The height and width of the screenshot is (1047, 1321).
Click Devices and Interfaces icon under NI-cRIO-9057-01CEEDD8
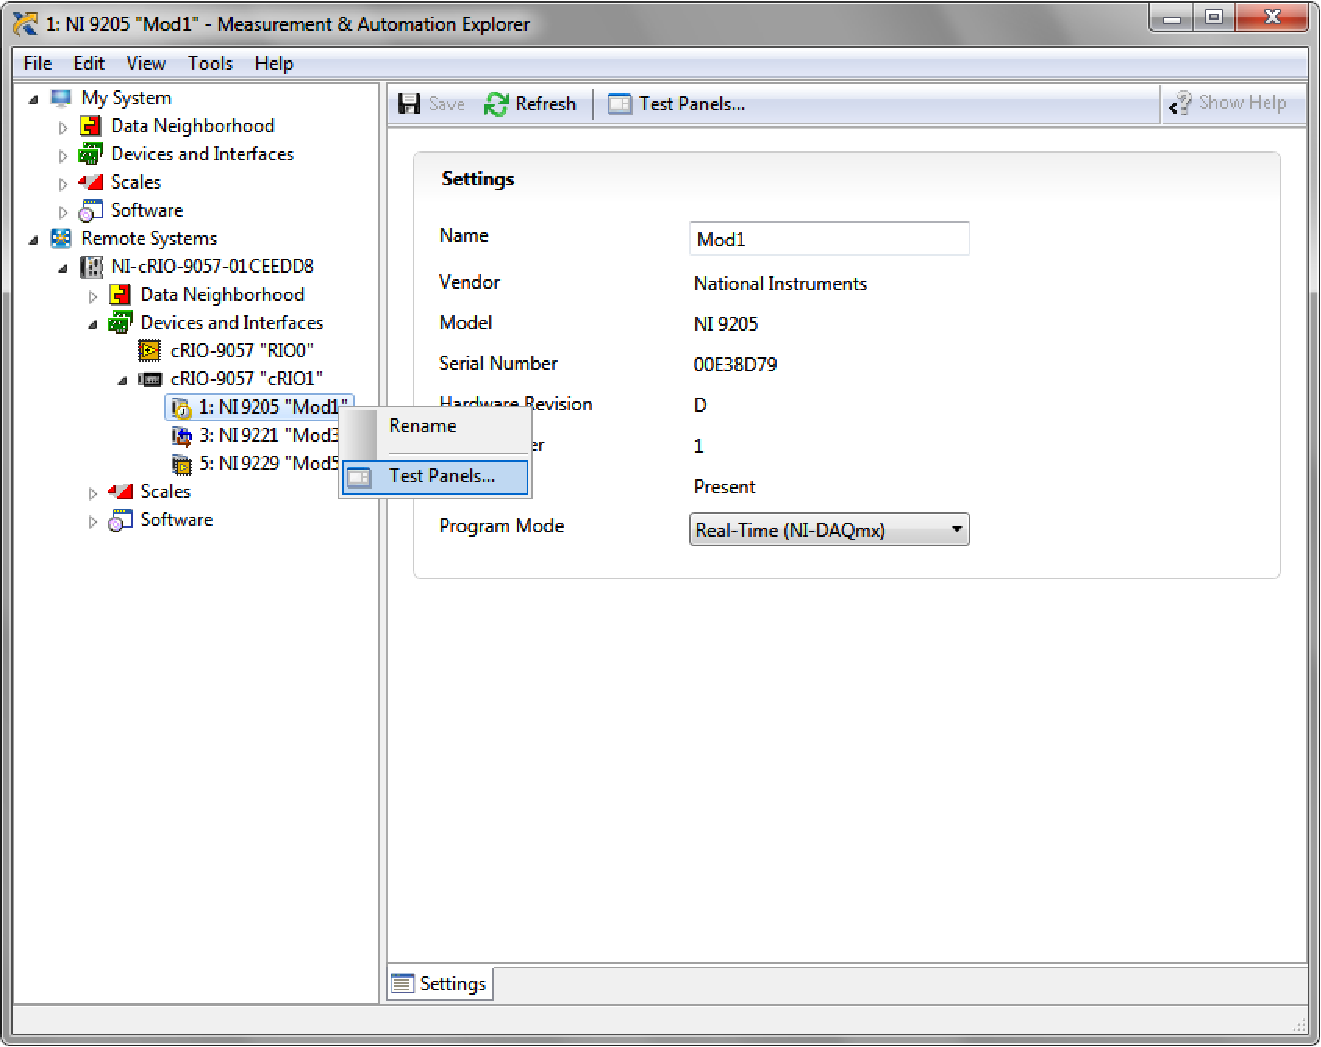(120, 323)
